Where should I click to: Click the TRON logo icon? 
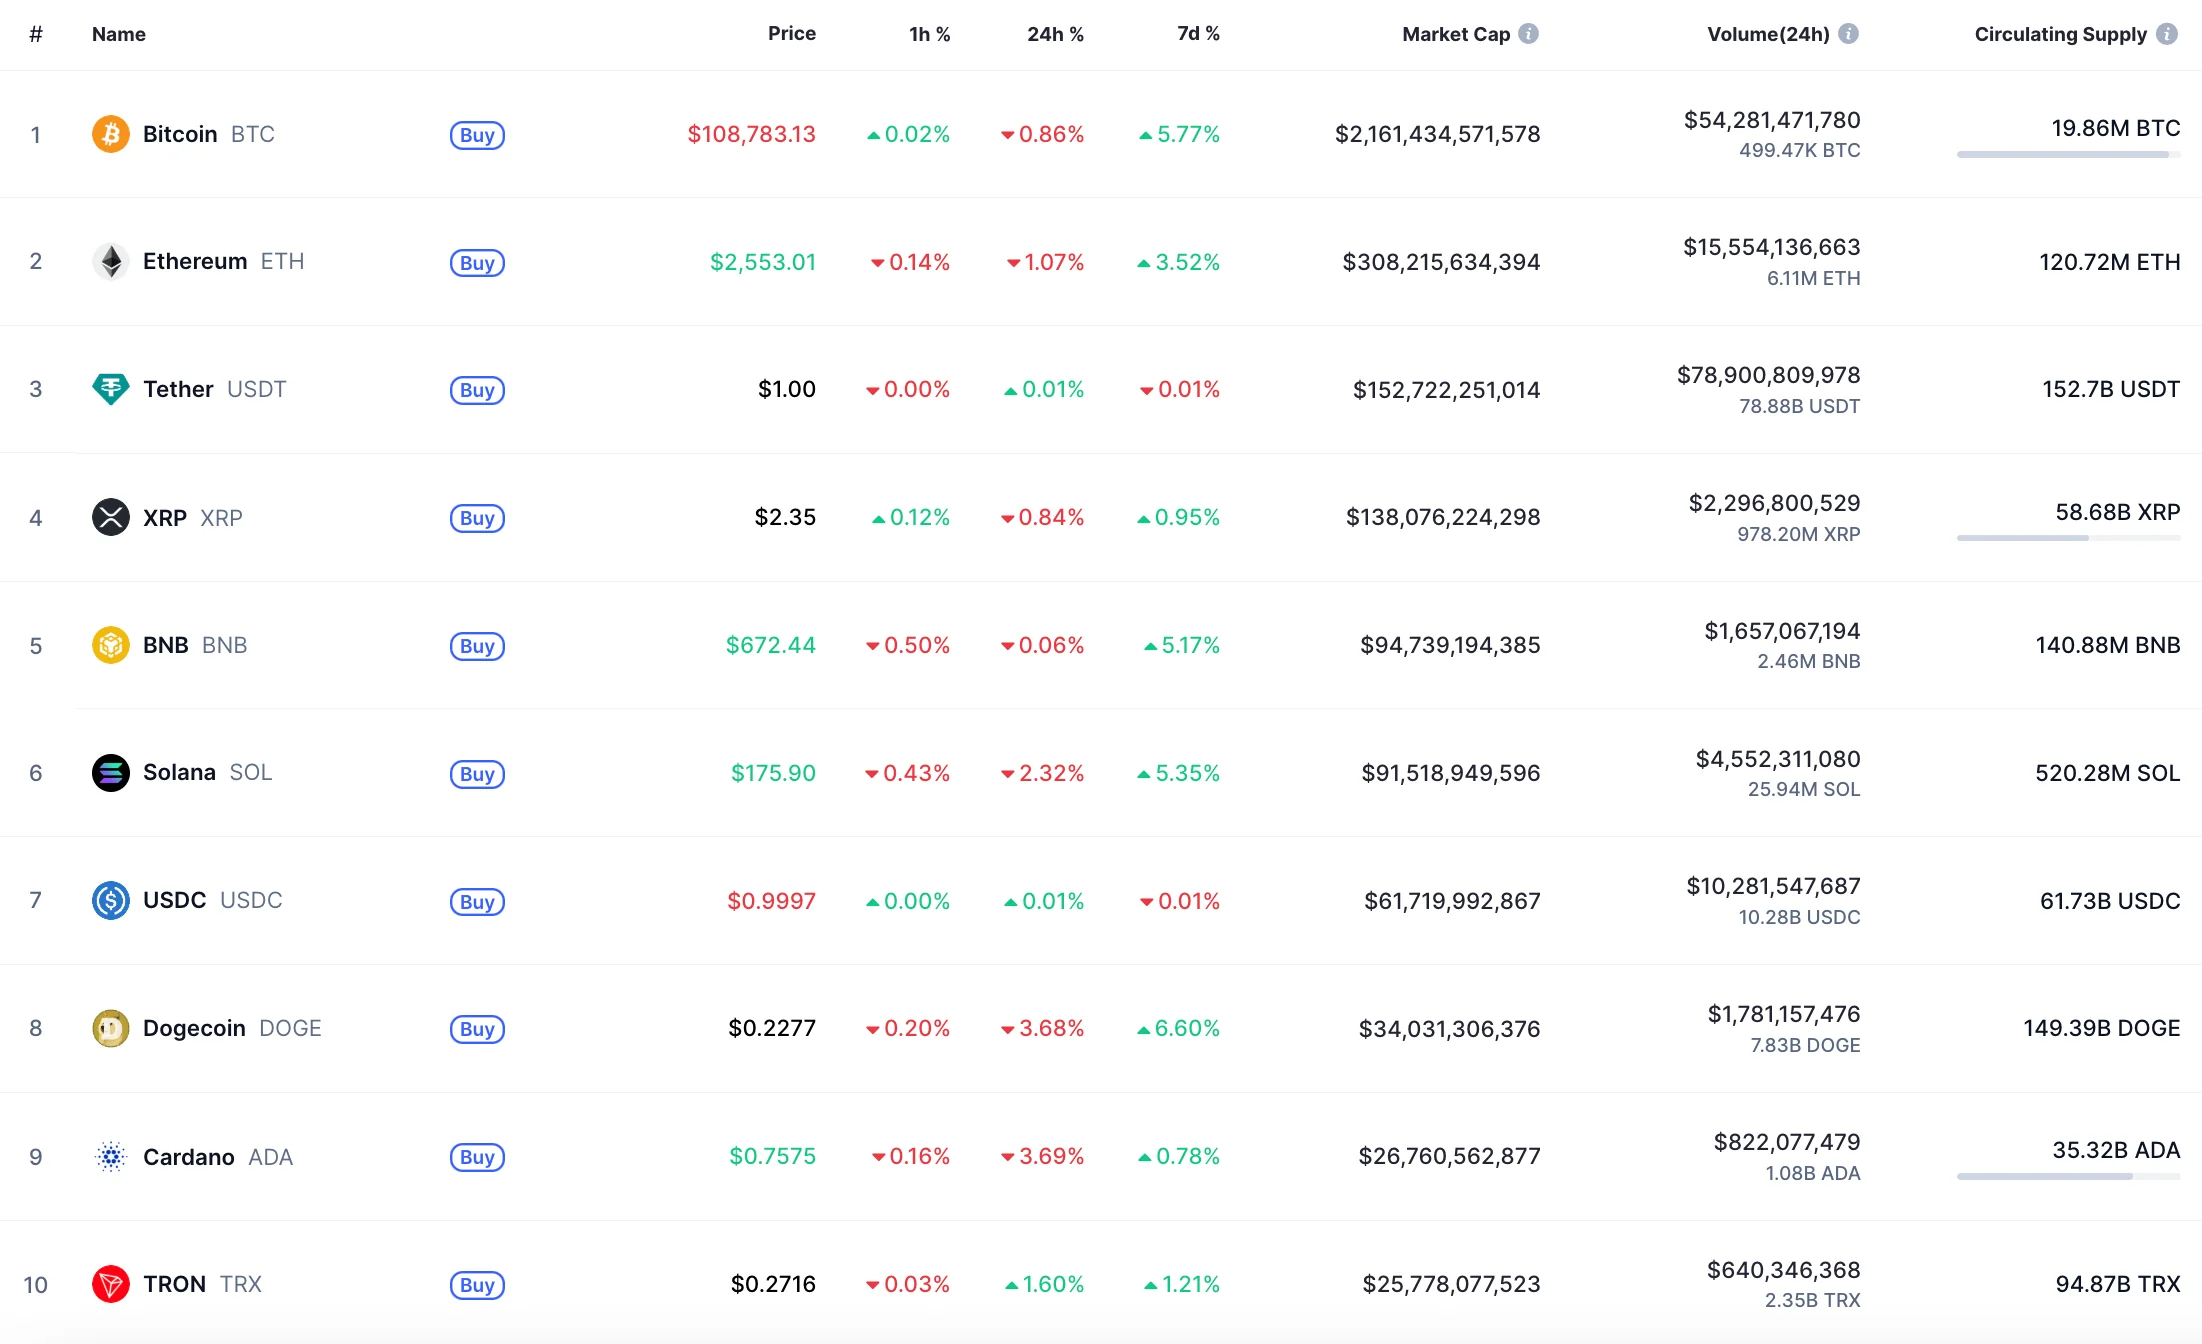coord(111,1284)
